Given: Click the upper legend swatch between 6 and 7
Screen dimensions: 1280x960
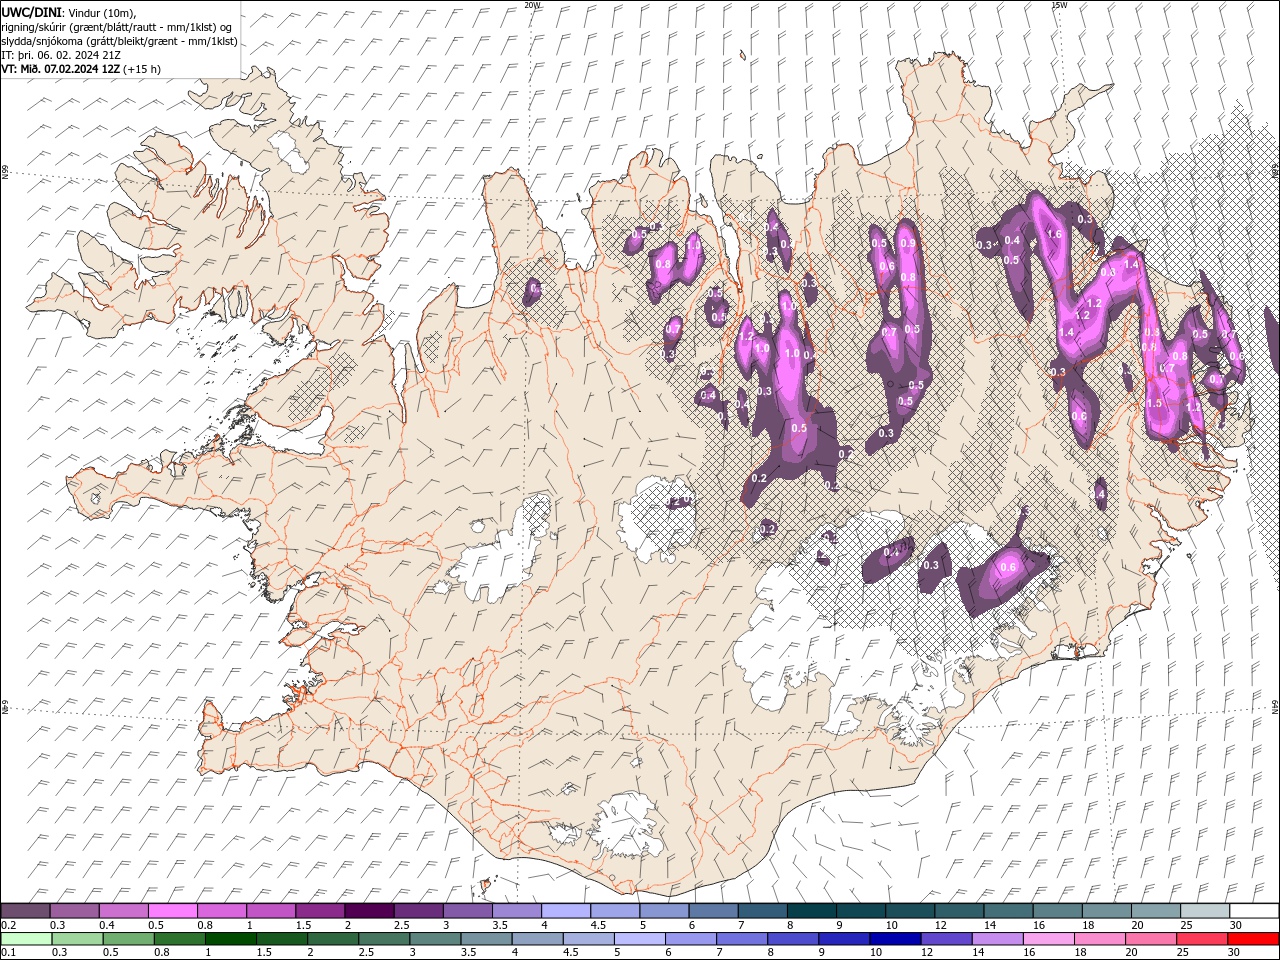Looking at the screenshot, I should point(713,911).
